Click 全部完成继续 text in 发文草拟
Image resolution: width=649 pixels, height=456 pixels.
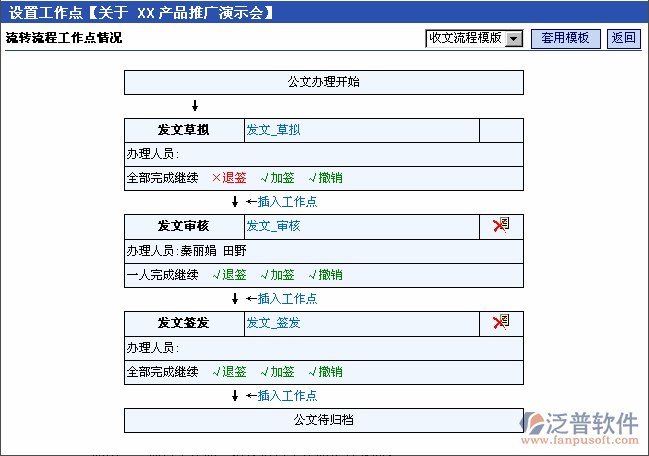162,178
